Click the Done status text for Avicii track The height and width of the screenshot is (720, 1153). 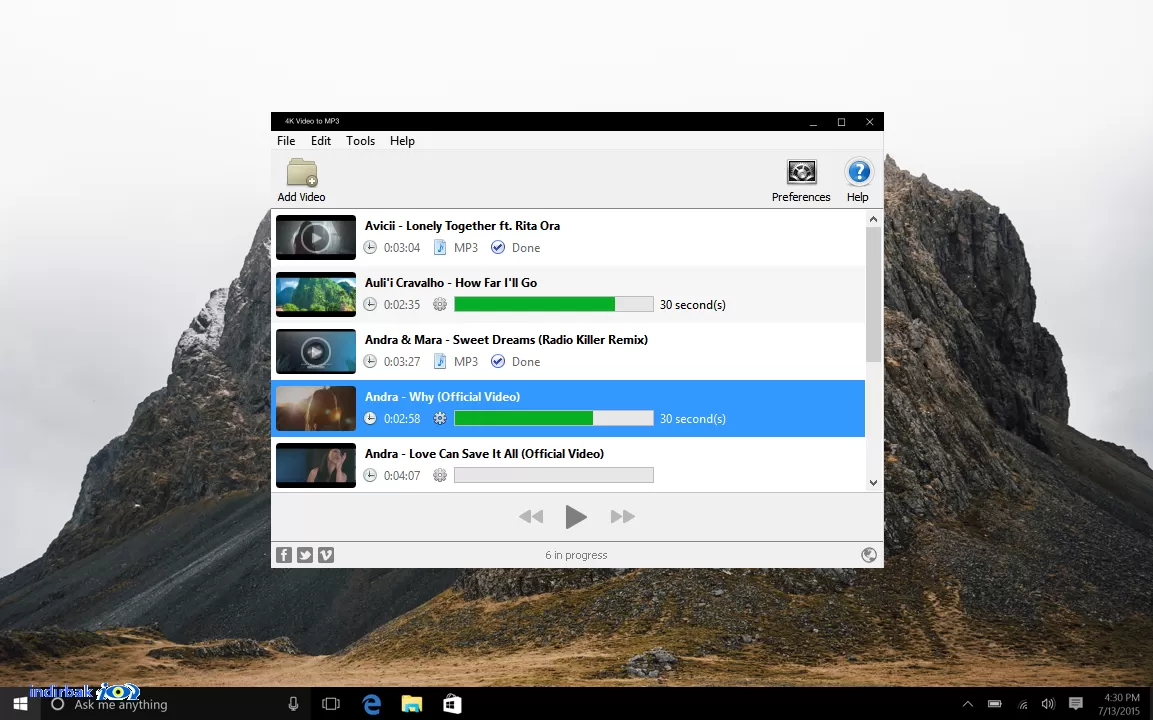pos(526,248)
